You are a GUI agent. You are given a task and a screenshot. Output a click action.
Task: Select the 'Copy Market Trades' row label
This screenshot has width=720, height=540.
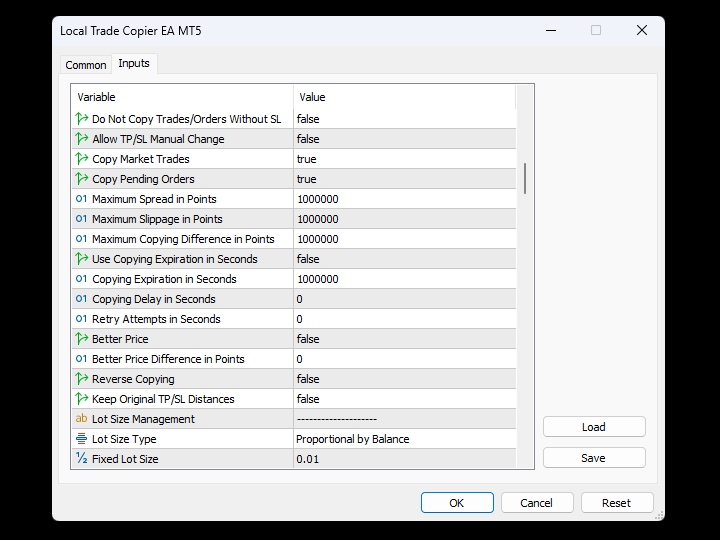pyautogui.click(x=141, y=159)
